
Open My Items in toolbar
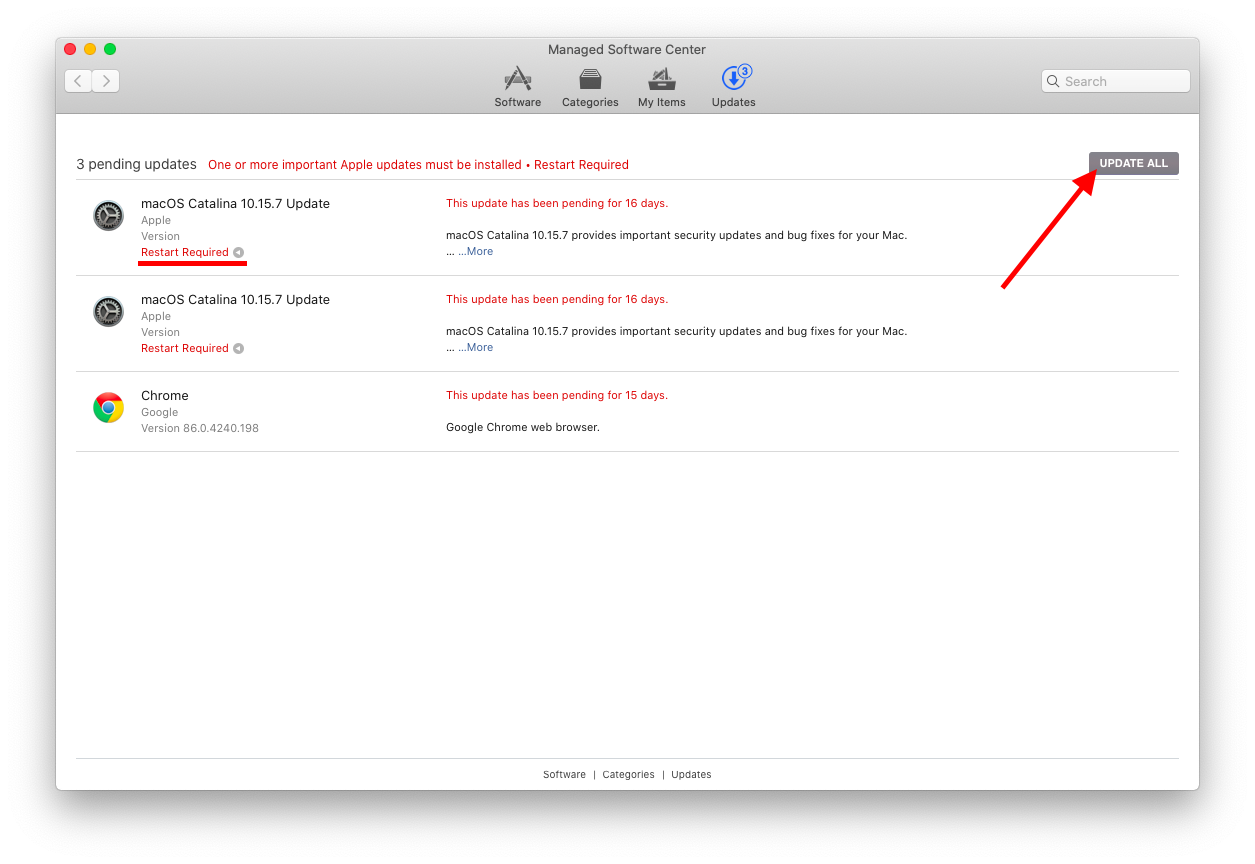click(x=661, y=86)
